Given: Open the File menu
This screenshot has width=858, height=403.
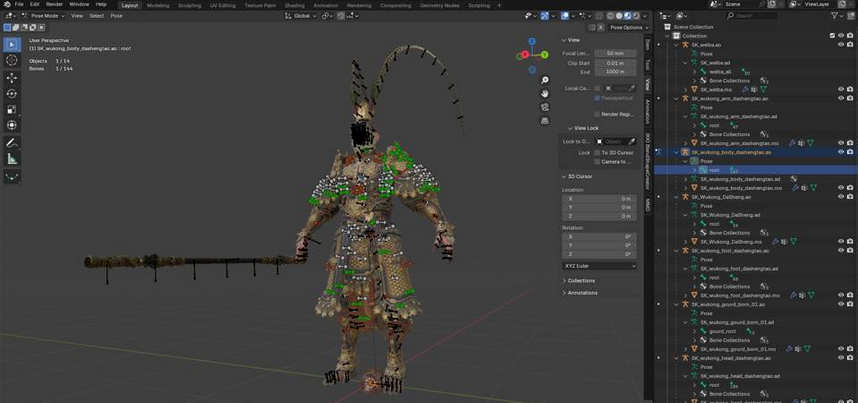Looking at the screenshot, I should (x=19, y=4).
